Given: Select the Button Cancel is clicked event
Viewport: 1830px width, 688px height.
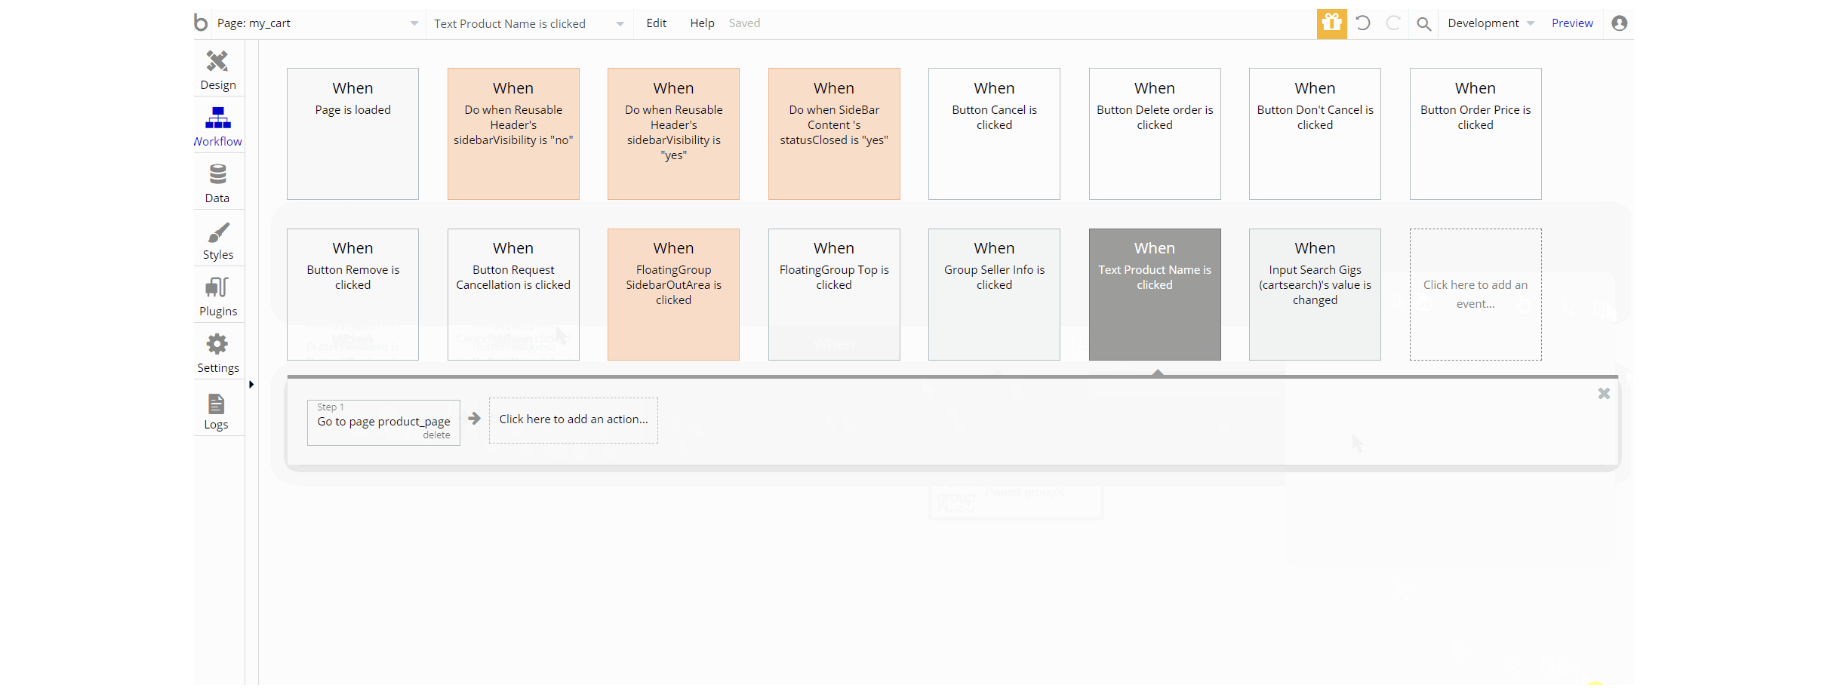Looking at the screenshot, I should point(994,134).
